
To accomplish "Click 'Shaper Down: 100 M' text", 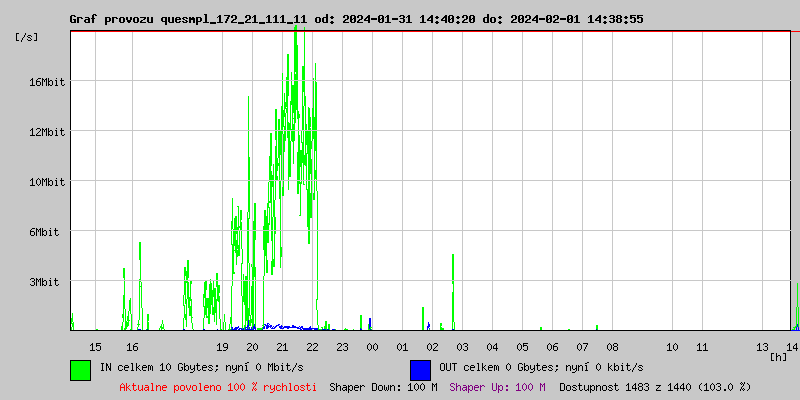I will pyautogui.click(x=383, y=387).
